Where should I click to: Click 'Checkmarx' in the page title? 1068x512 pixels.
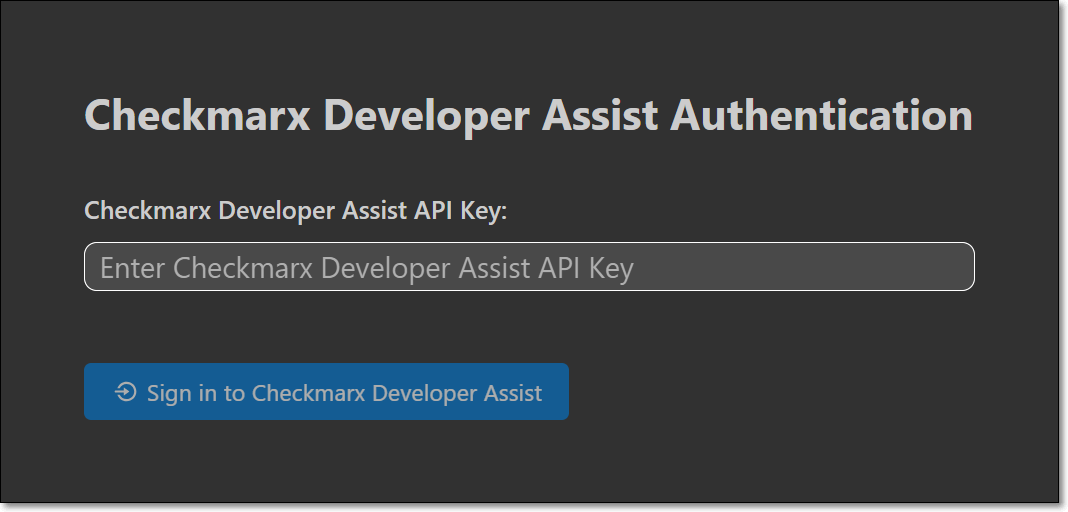[198, 116]
